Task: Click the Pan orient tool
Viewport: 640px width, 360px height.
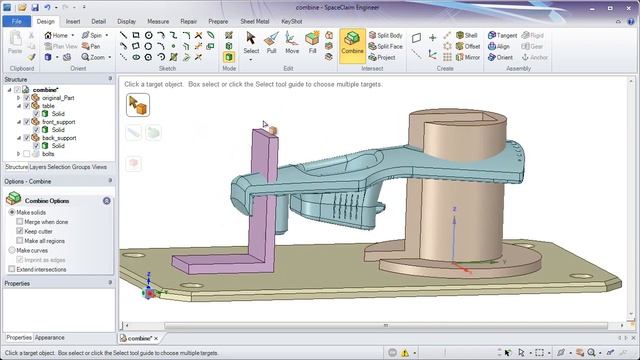Action: click(91, 46)
